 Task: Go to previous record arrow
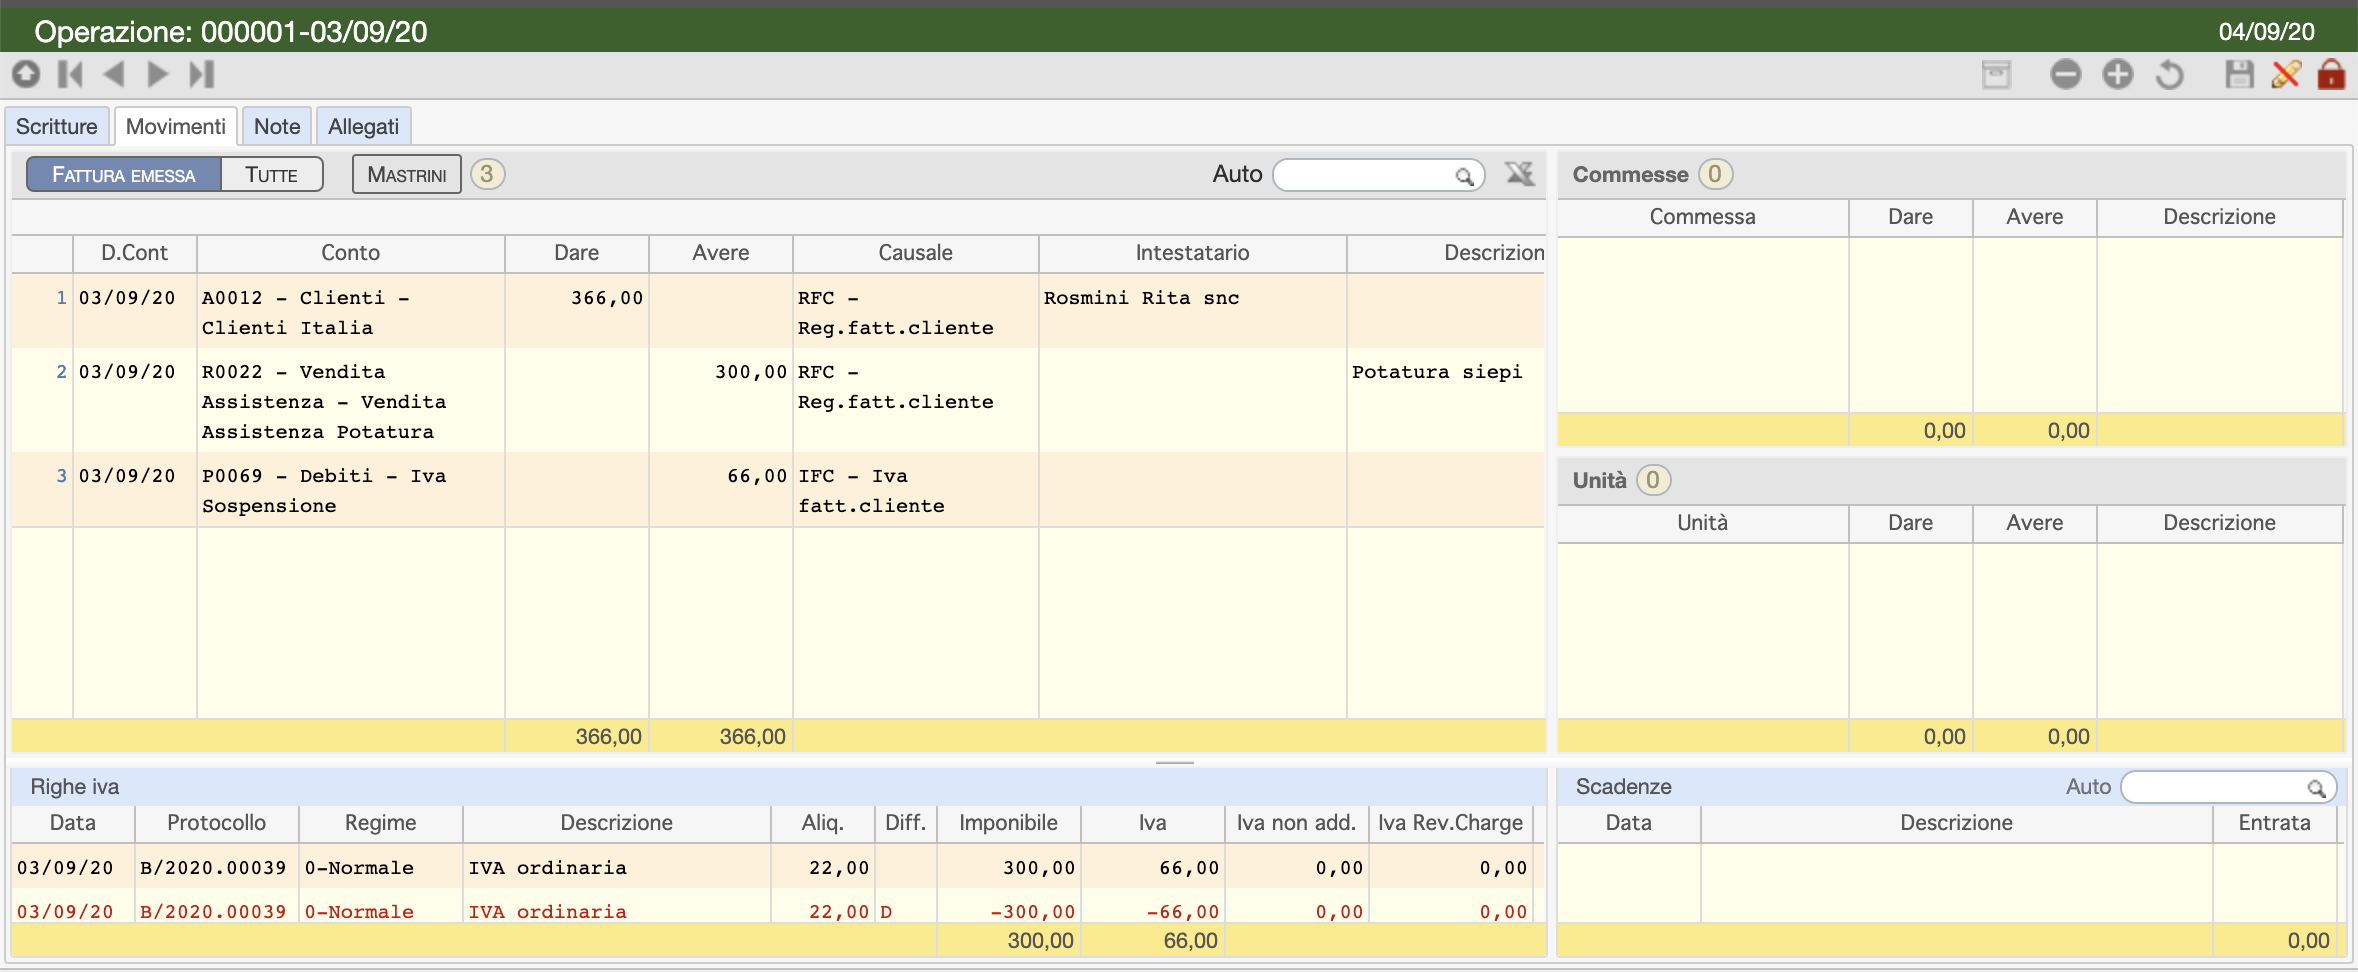114,74
